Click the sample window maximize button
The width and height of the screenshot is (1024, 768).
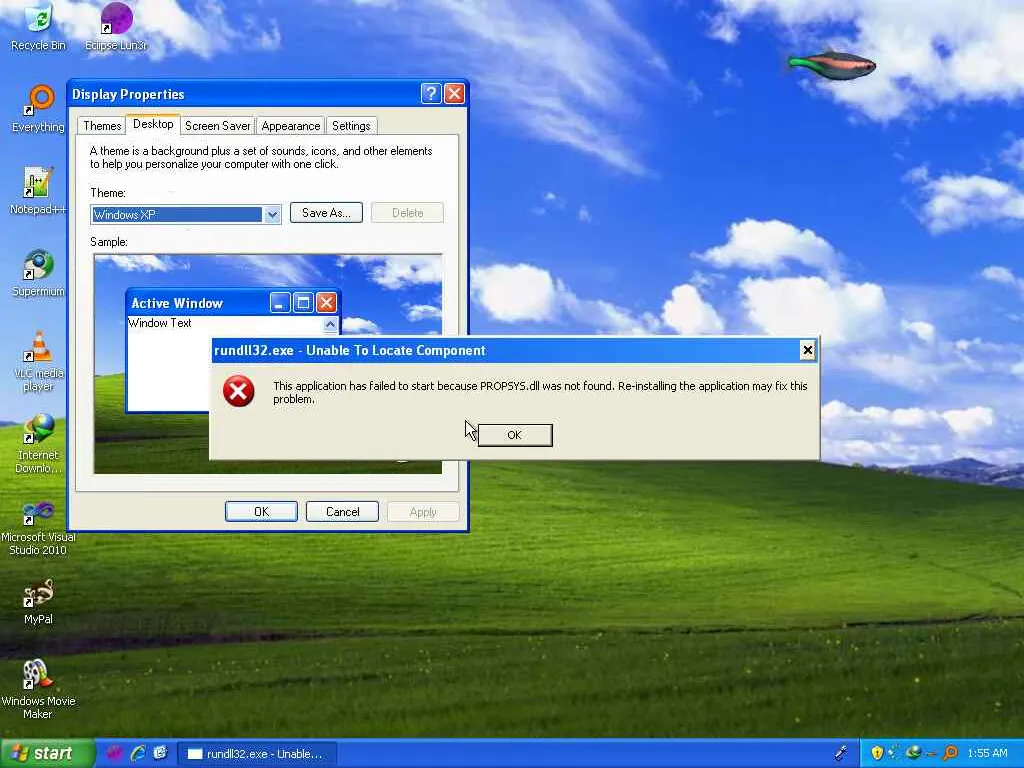[303, 302]
